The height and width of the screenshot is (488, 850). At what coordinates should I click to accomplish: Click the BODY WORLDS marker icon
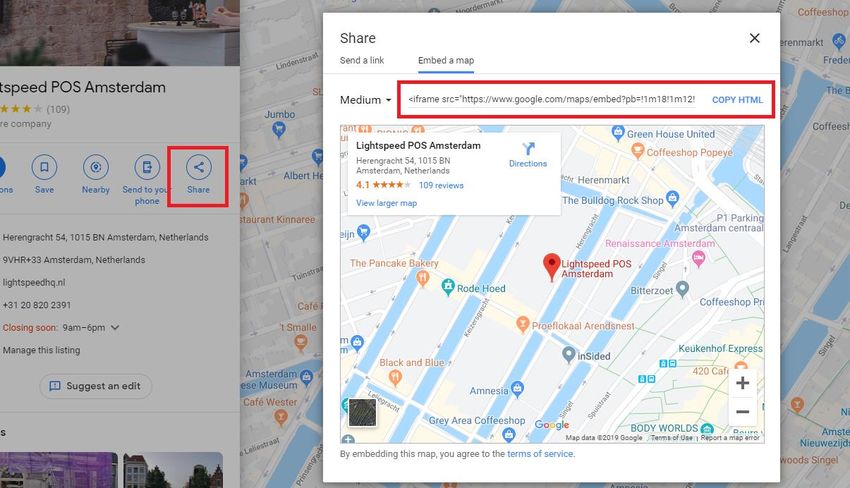tap(707, 429)
